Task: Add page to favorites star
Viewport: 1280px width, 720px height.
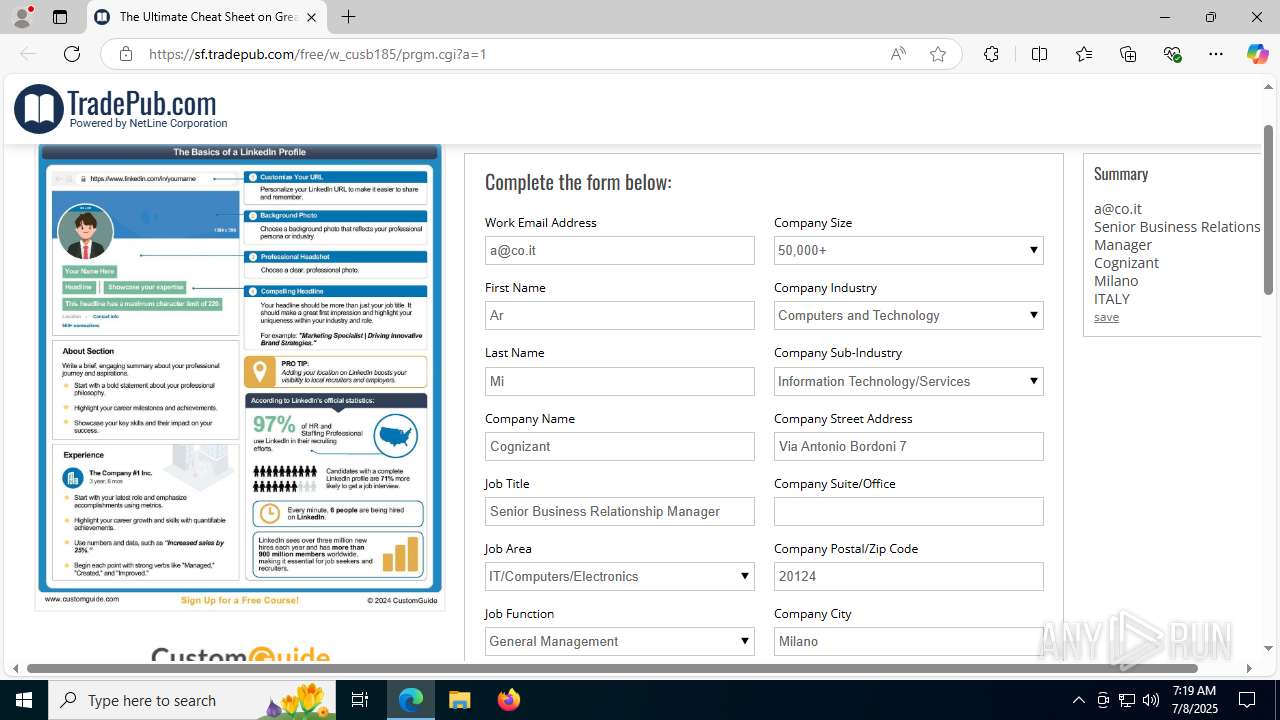Action: tap(937, 54)
